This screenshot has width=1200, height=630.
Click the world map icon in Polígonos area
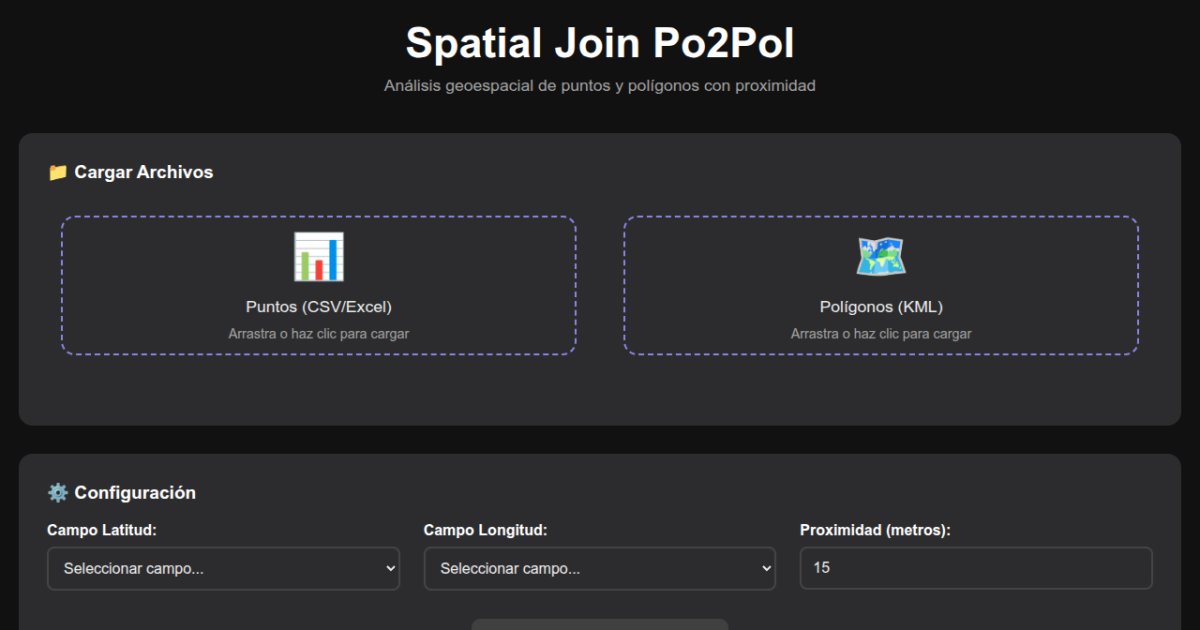pos(881,257)
